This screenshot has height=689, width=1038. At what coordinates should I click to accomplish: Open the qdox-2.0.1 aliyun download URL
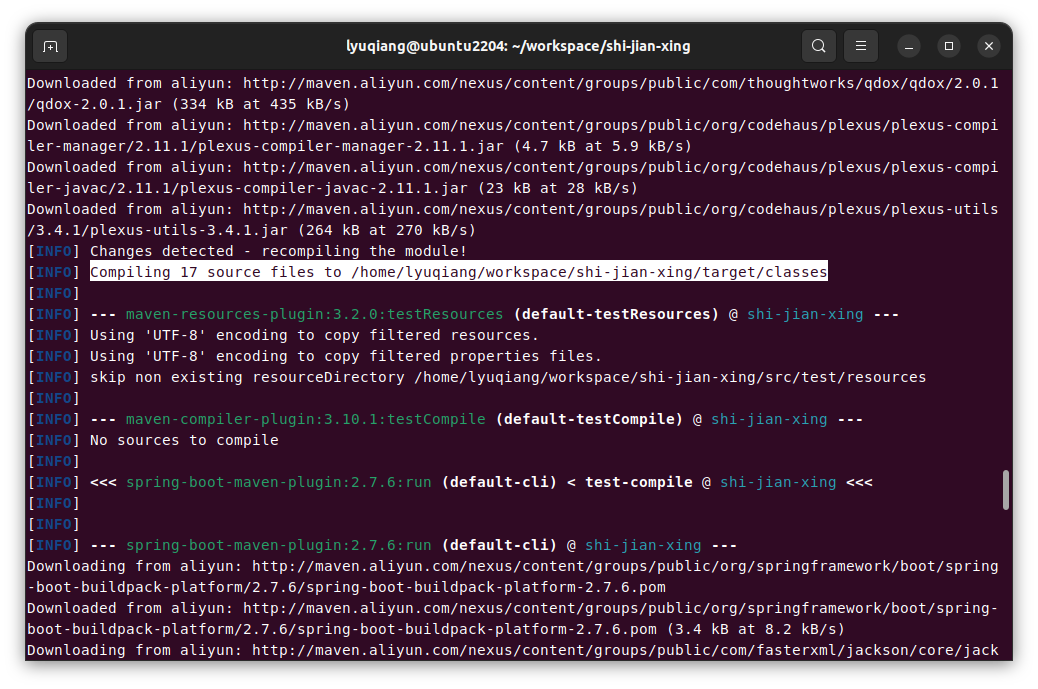pyautogui.click(x=620, y=83)
